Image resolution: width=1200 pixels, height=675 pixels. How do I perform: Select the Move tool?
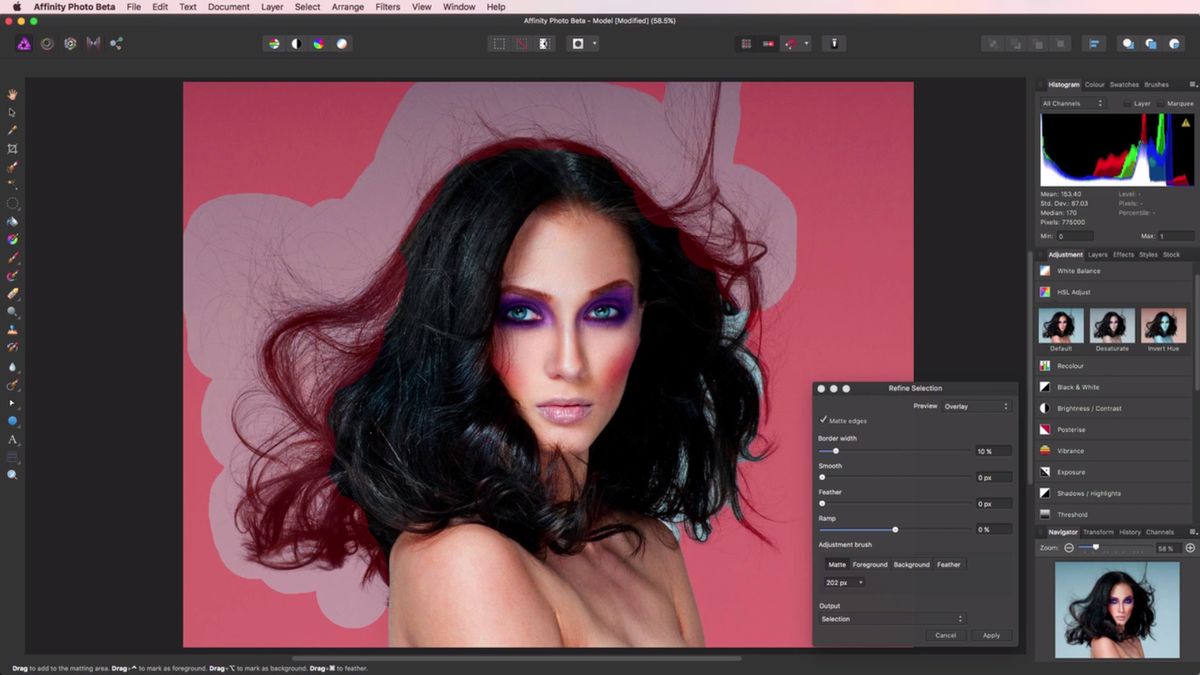pyautogui.click(x=13, y=112)
